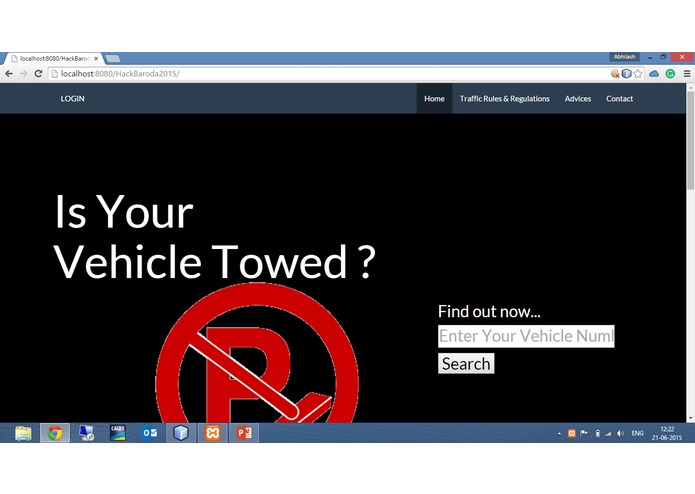The height and width of the screenshot is (494, 695).
Task: Click the Search button
Action: click(x=466, y=364)
